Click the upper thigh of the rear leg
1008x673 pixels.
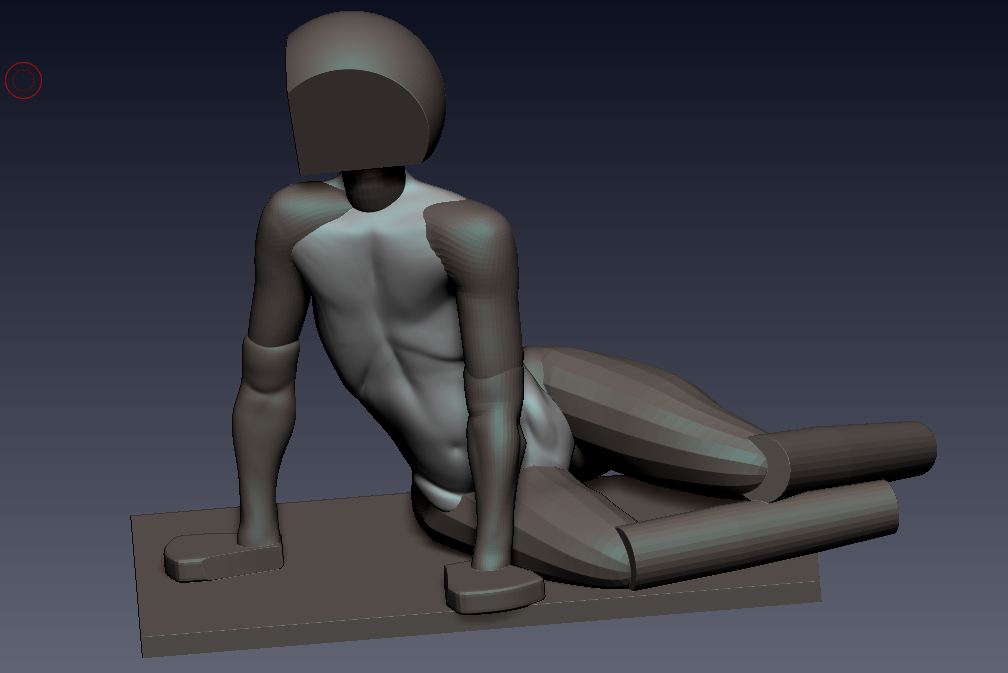(640, 410)
